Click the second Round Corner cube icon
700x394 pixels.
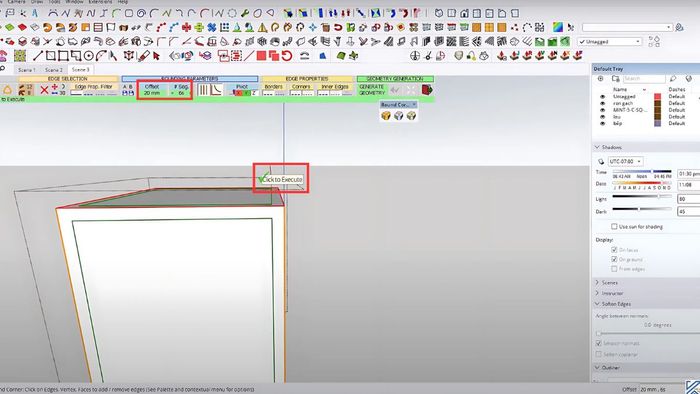[399, 116]
